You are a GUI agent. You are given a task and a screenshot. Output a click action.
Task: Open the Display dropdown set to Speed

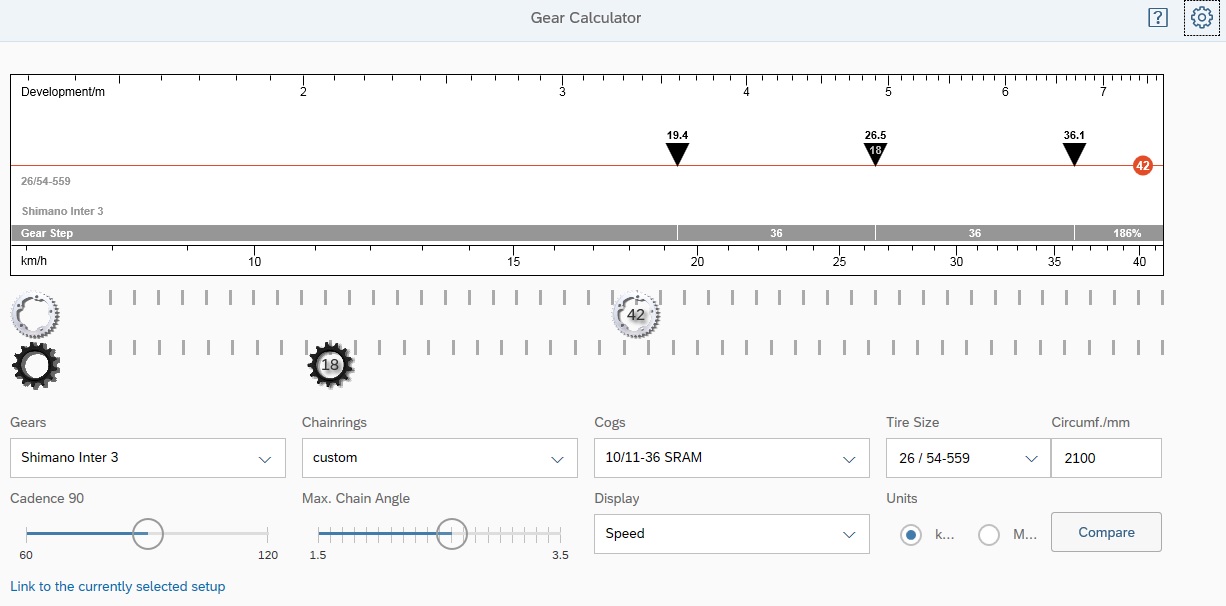732,534
